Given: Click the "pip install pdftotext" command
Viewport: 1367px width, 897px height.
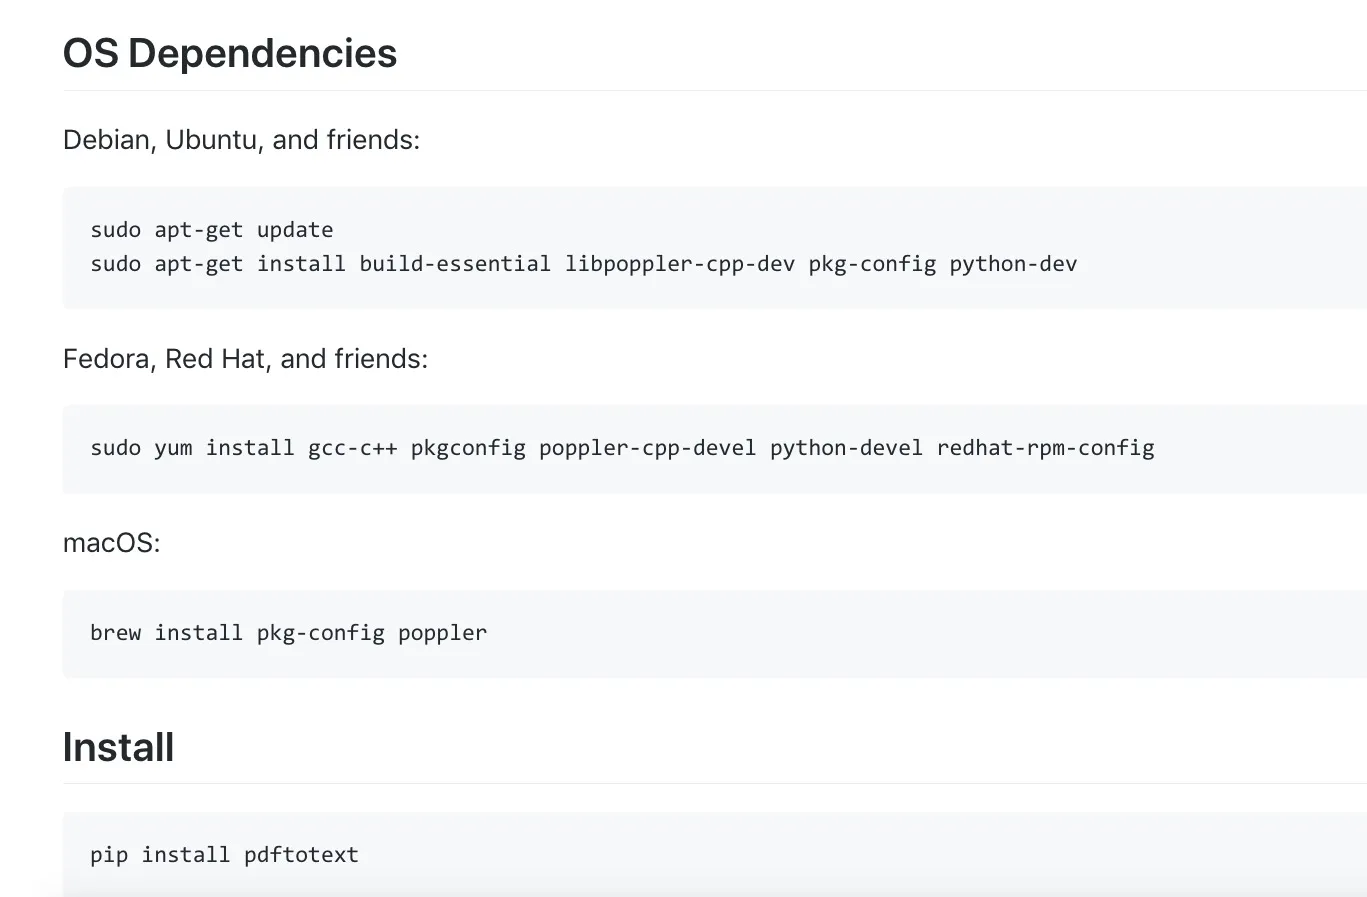Looking at the screenshot, I should pyautogui.click(x=224, y=855).
